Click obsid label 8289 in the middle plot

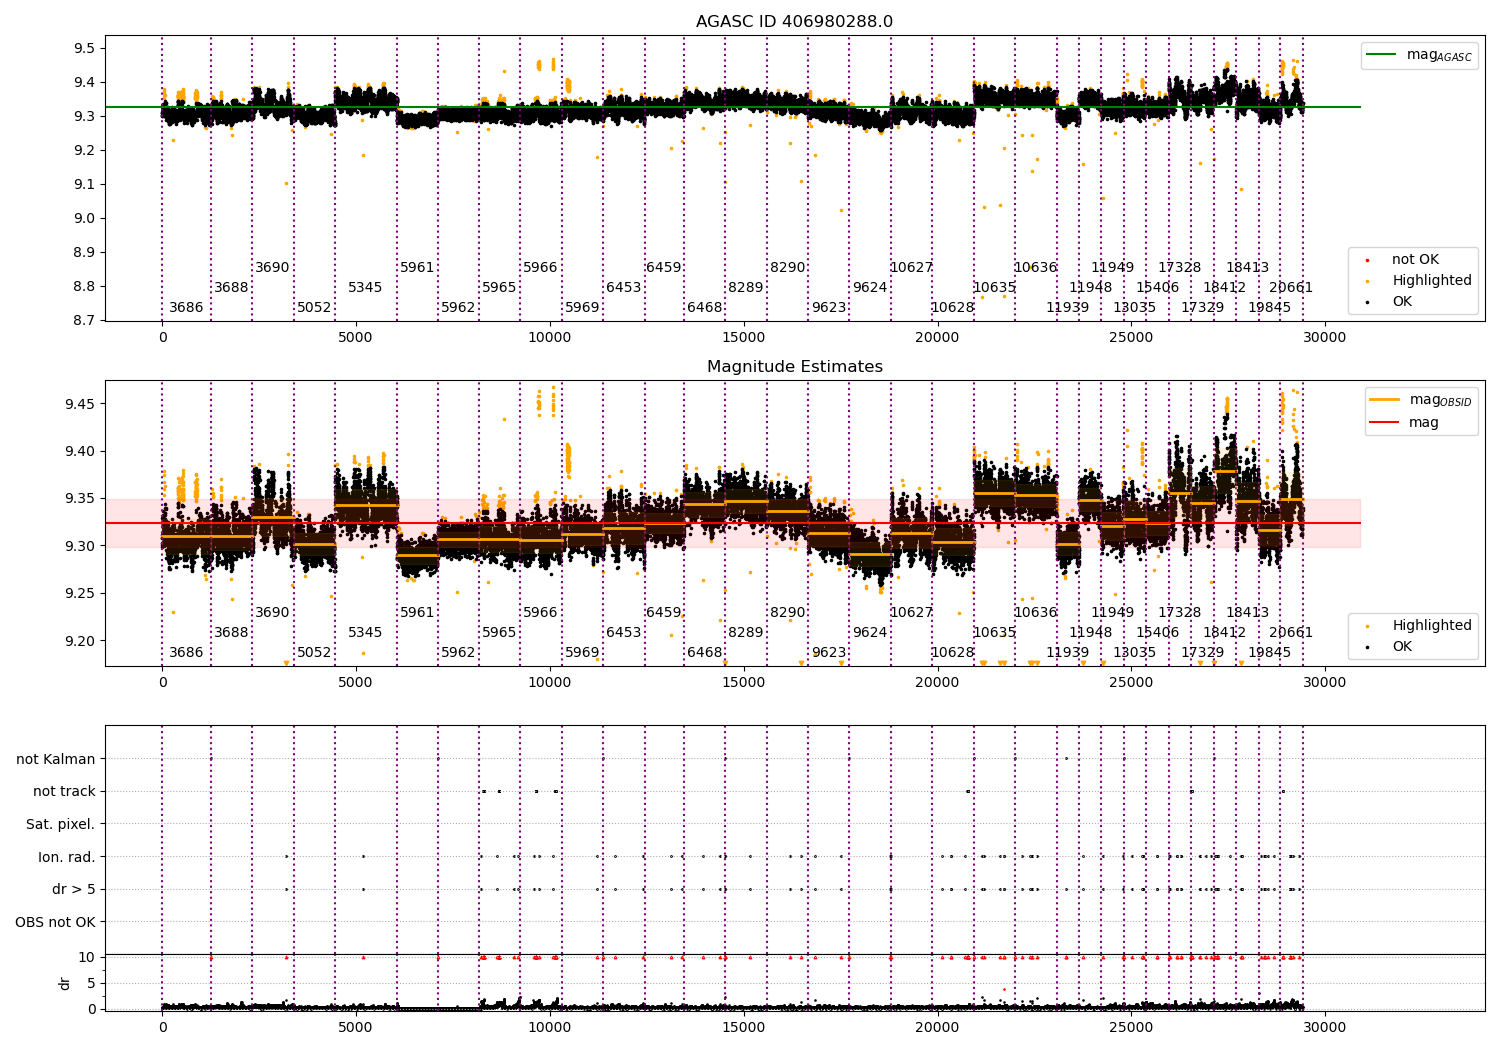(745, 633)
